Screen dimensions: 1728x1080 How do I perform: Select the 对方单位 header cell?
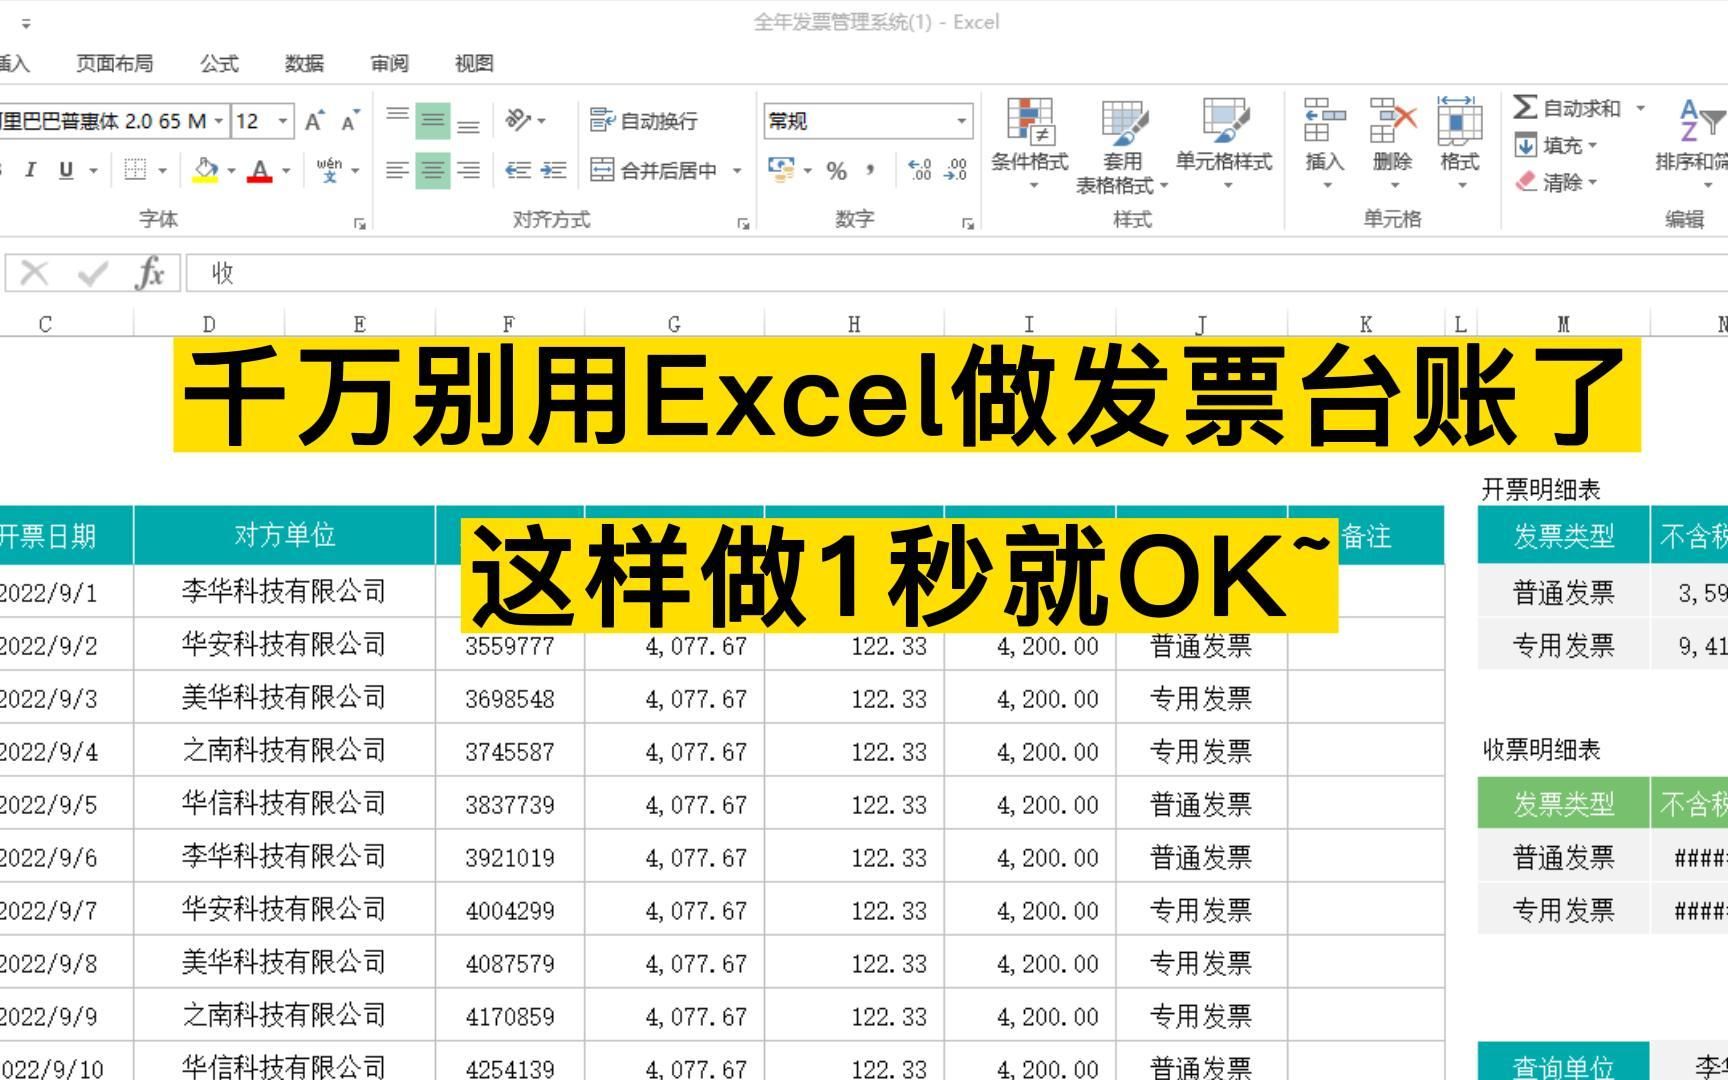pyautogui.click(x=285, y=535)
